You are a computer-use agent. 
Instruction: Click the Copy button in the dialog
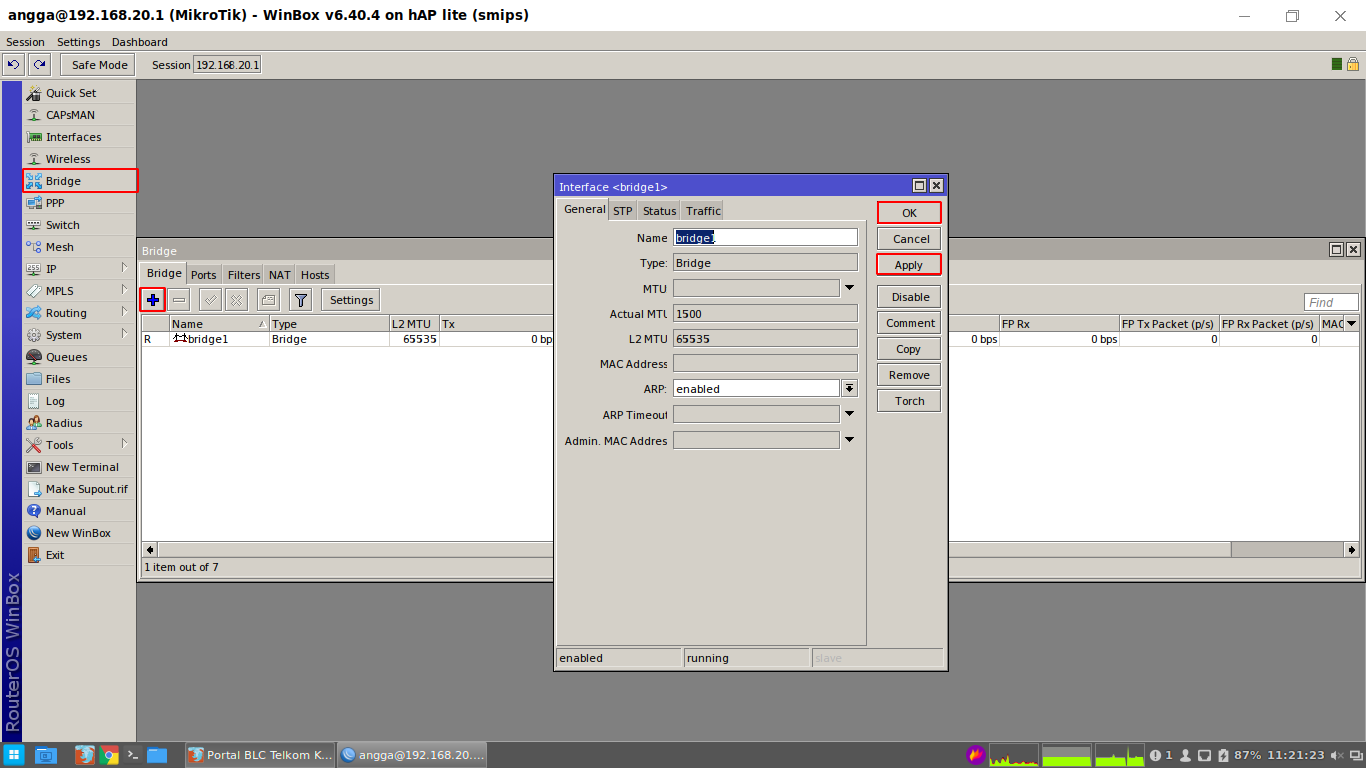pyautogui.click(x=909, y=349)
